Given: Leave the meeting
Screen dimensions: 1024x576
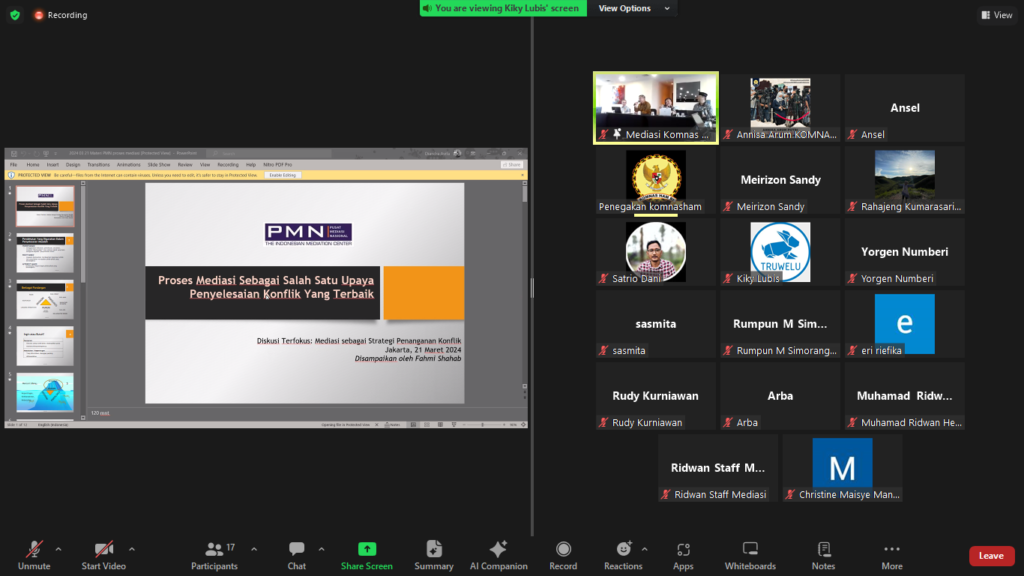Looking at the screenshot, I should 991,556.
